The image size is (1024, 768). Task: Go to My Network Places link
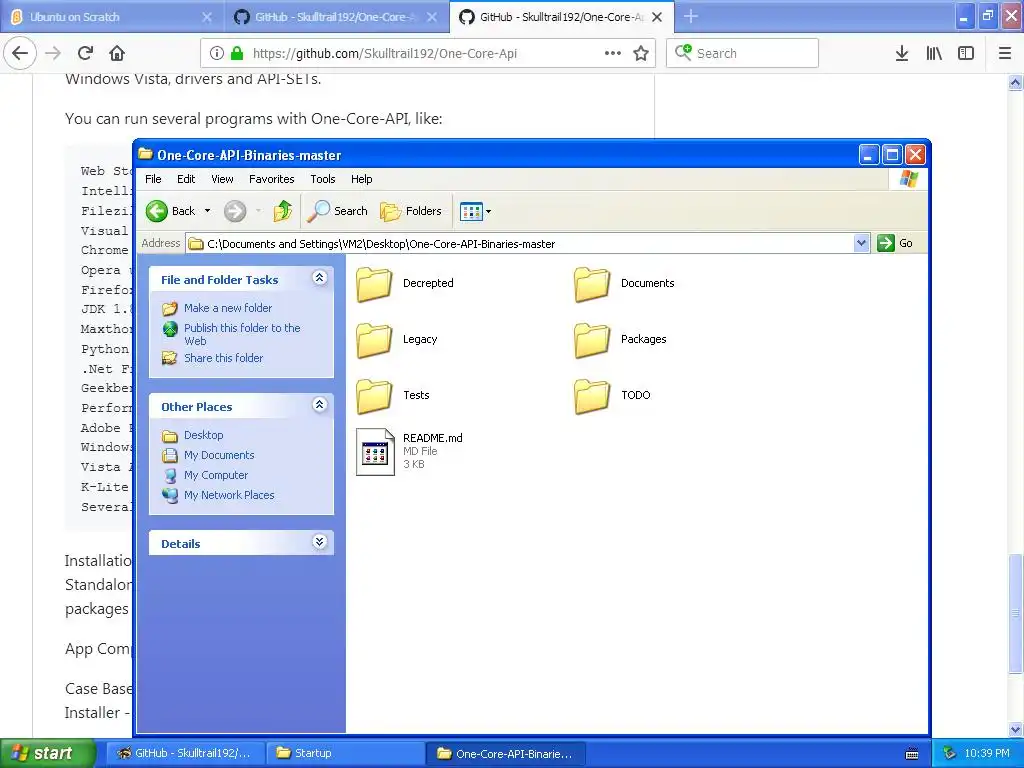point(229,495)
